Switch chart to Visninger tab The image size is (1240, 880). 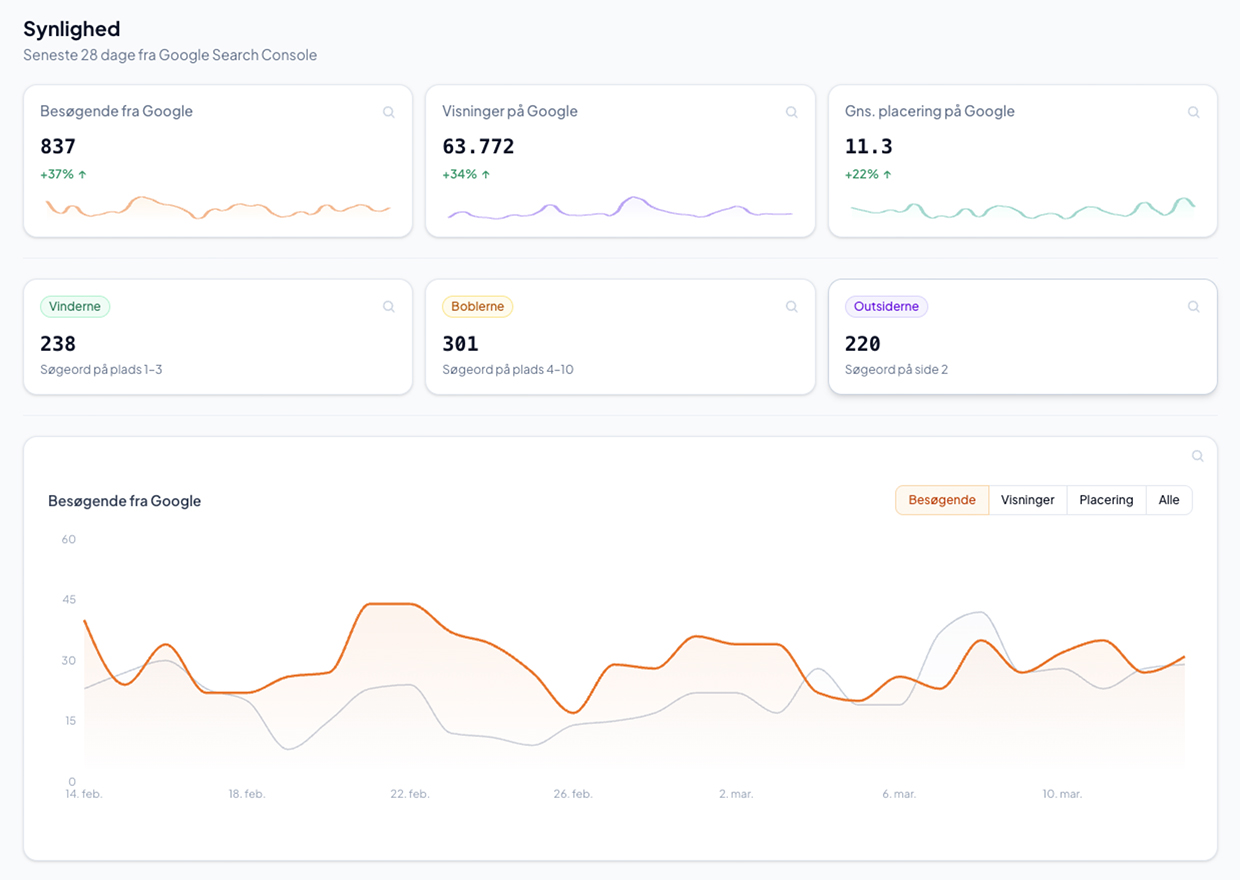pos(1027,500)
